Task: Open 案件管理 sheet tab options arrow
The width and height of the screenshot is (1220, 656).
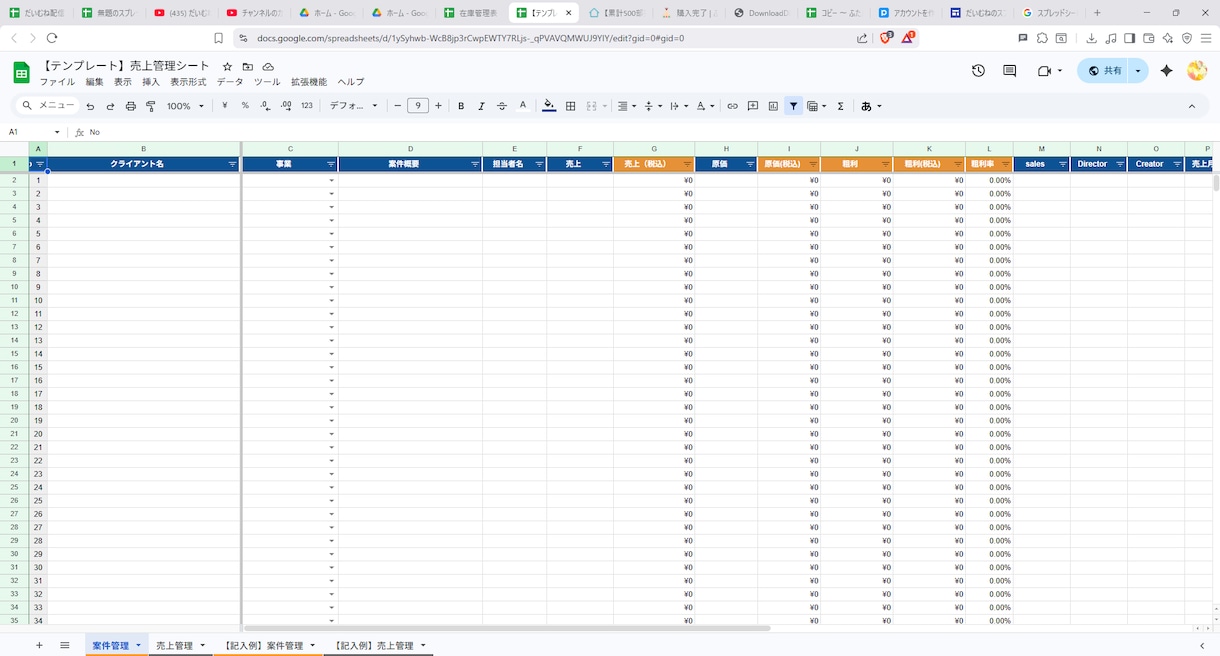Action: (x=138, y=646)
